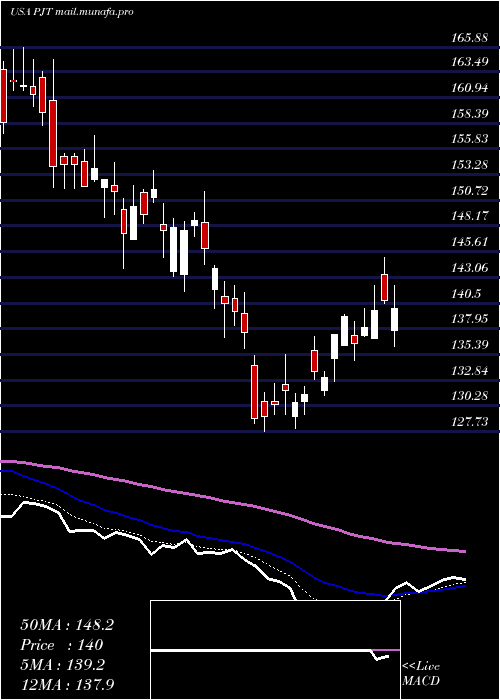
Task: Click the last white candlestick on the right
Action: coord(394,319)
